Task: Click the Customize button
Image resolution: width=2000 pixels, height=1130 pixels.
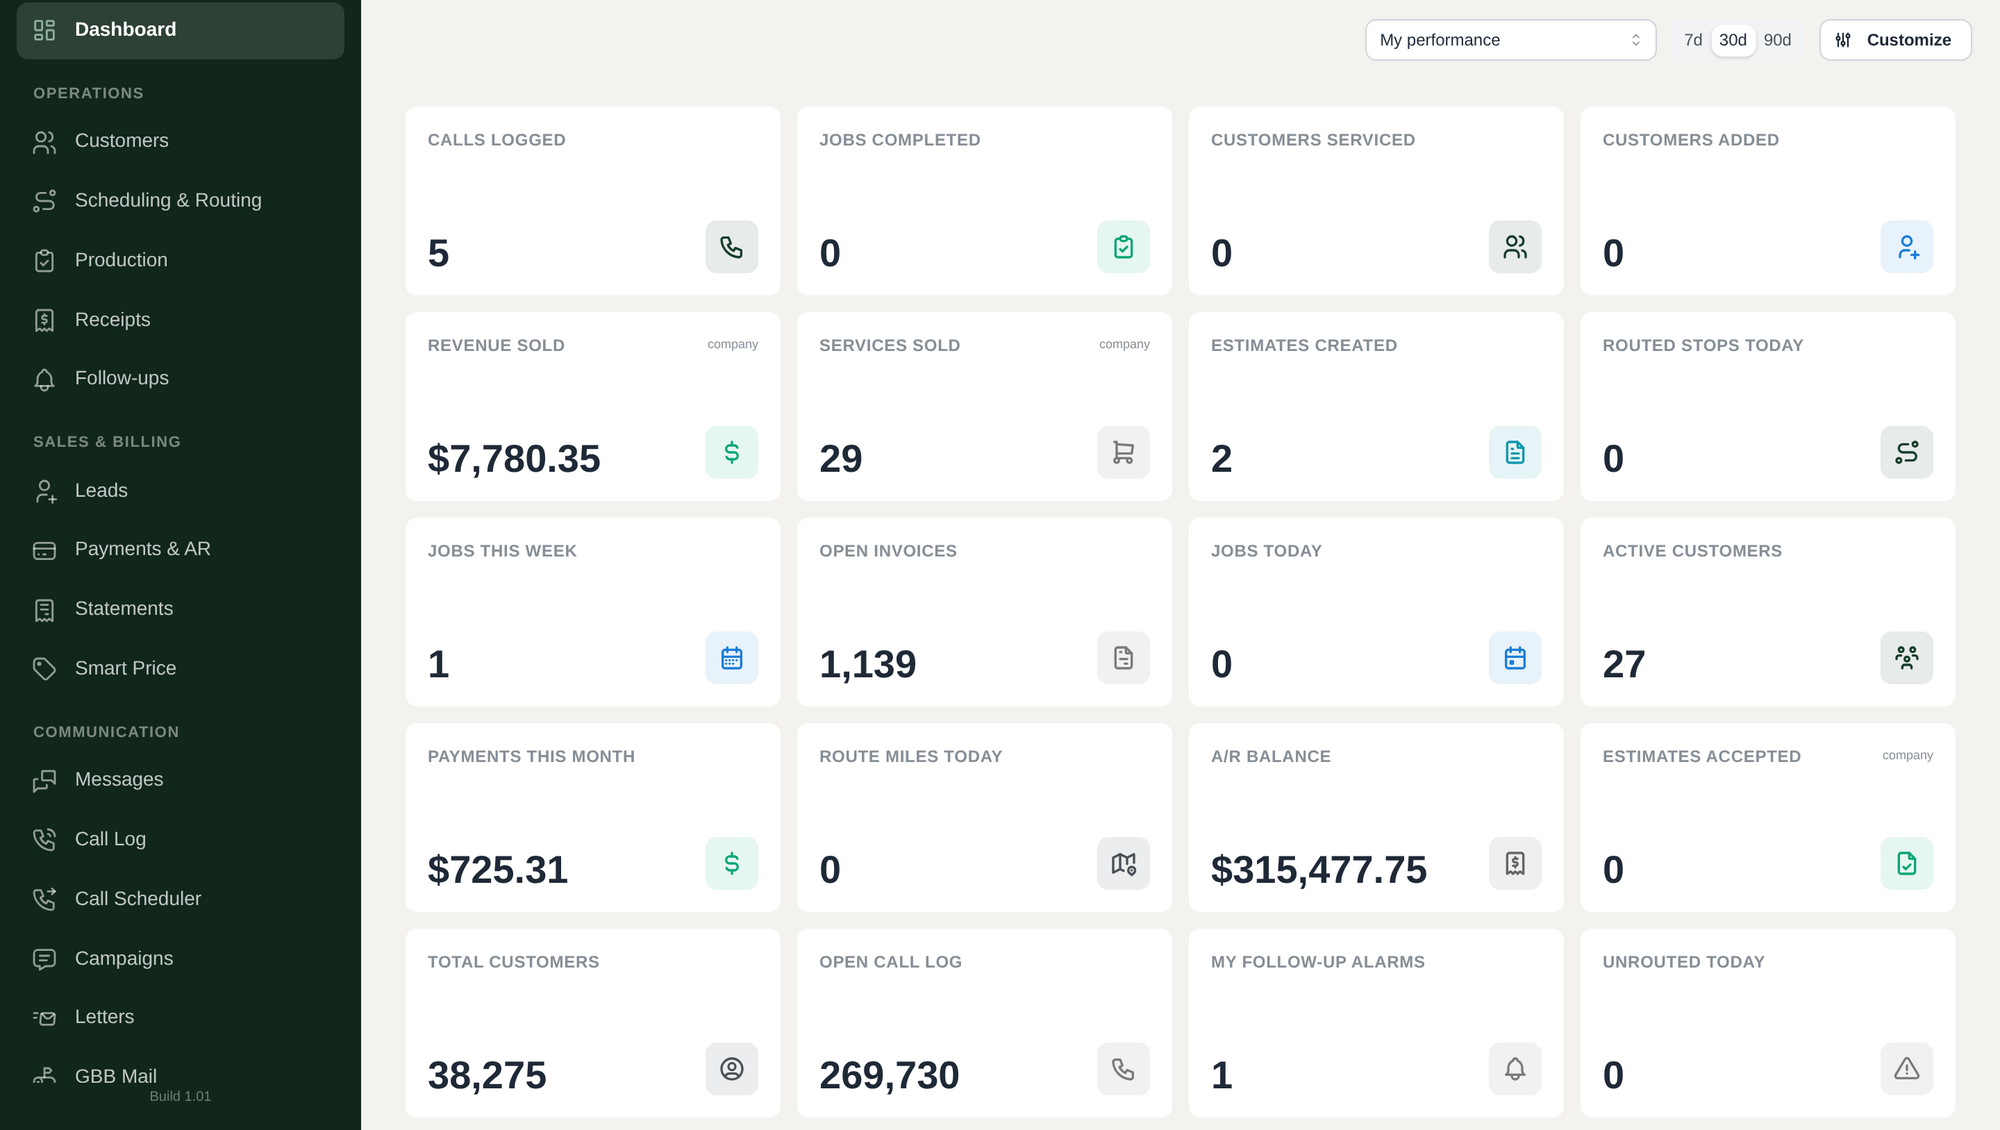Action: (1895, 40)
